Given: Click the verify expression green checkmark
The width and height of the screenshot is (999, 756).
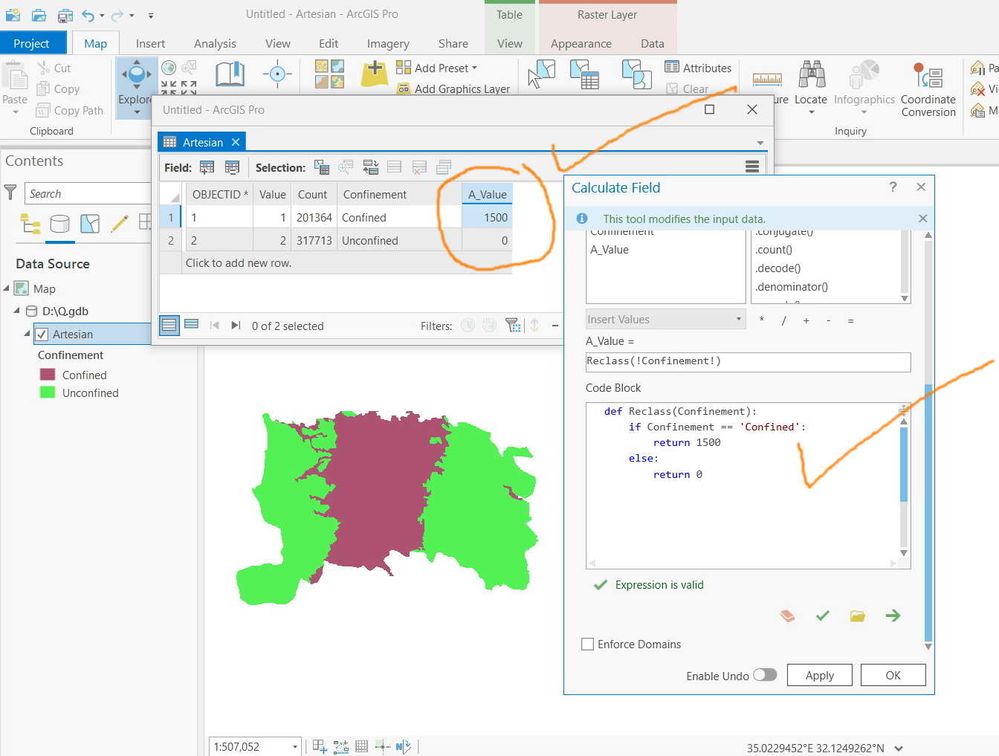Looking at the screenshot, I should pos(823,616).
